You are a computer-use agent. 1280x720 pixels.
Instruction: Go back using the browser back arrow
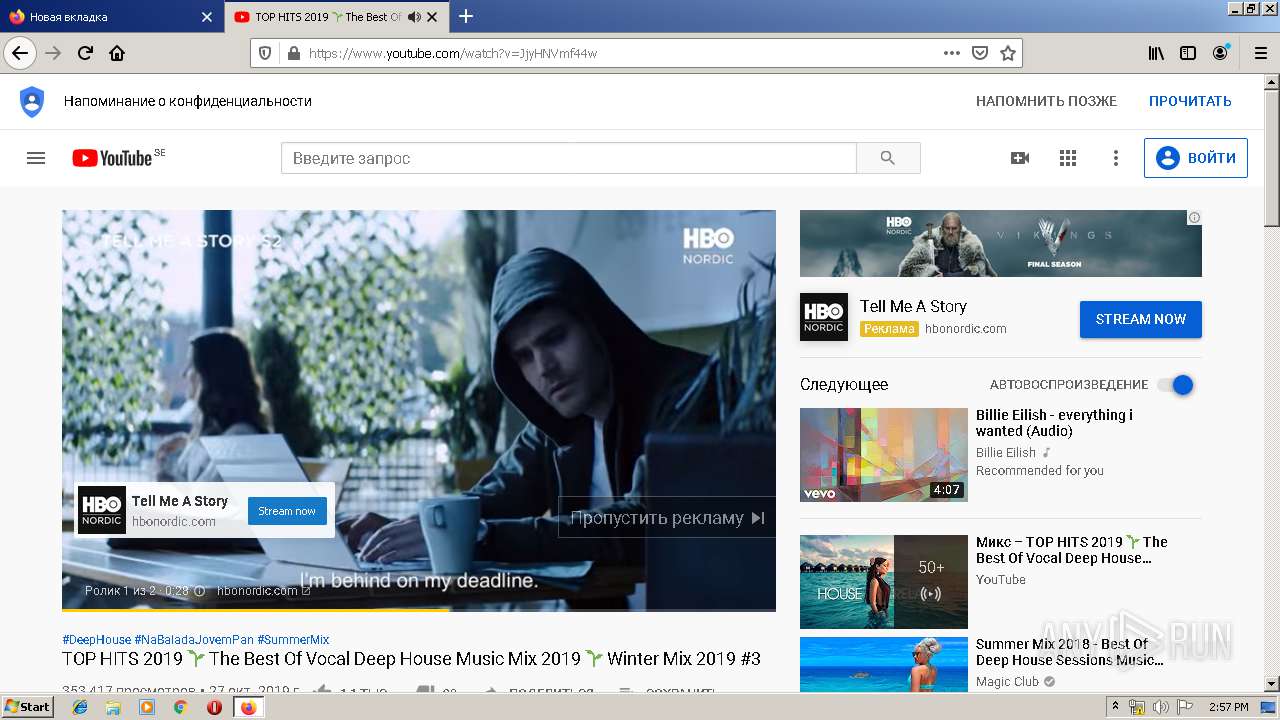pos(20,53)
